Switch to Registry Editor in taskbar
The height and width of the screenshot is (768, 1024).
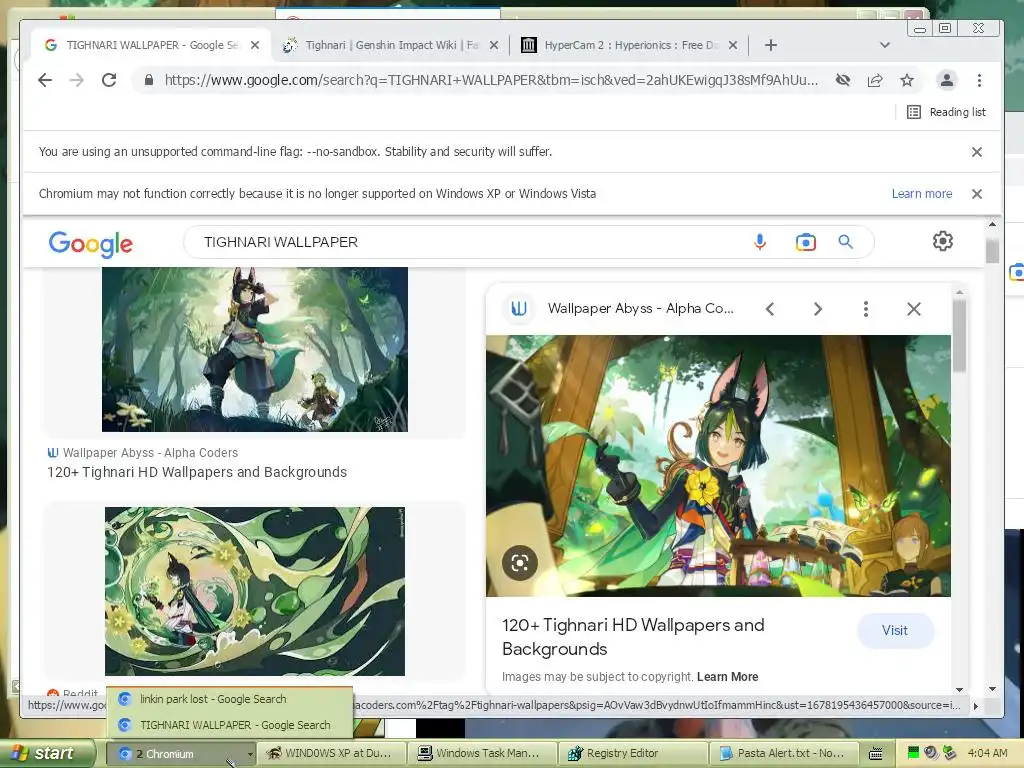pyautogui.click(x=633, y=754)
